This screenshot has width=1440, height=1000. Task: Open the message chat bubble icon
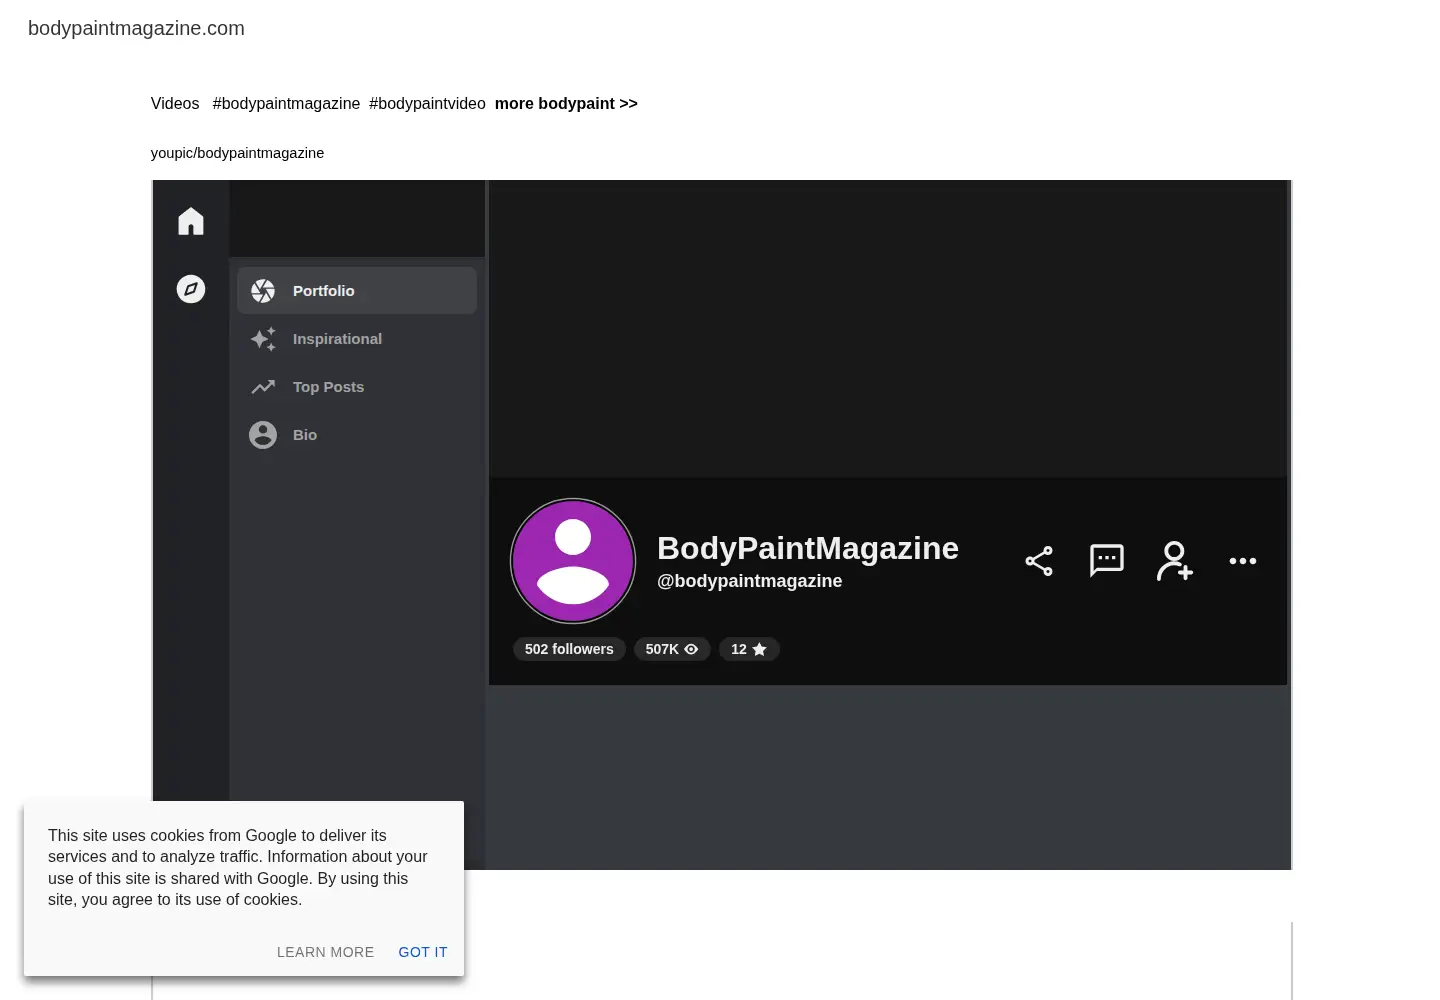[1107, 561]
